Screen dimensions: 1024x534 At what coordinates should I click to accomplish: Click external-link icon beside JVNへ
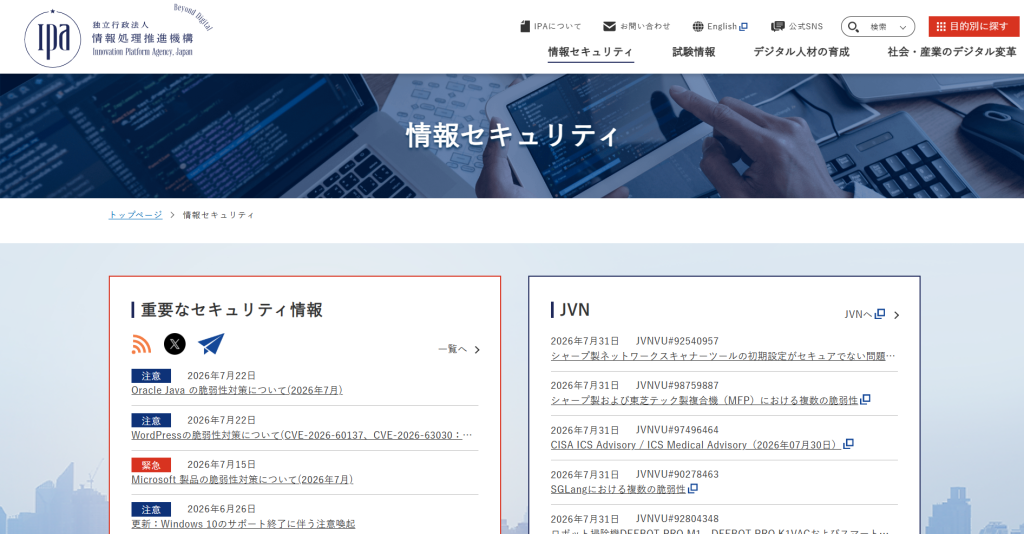click(880, 314)
